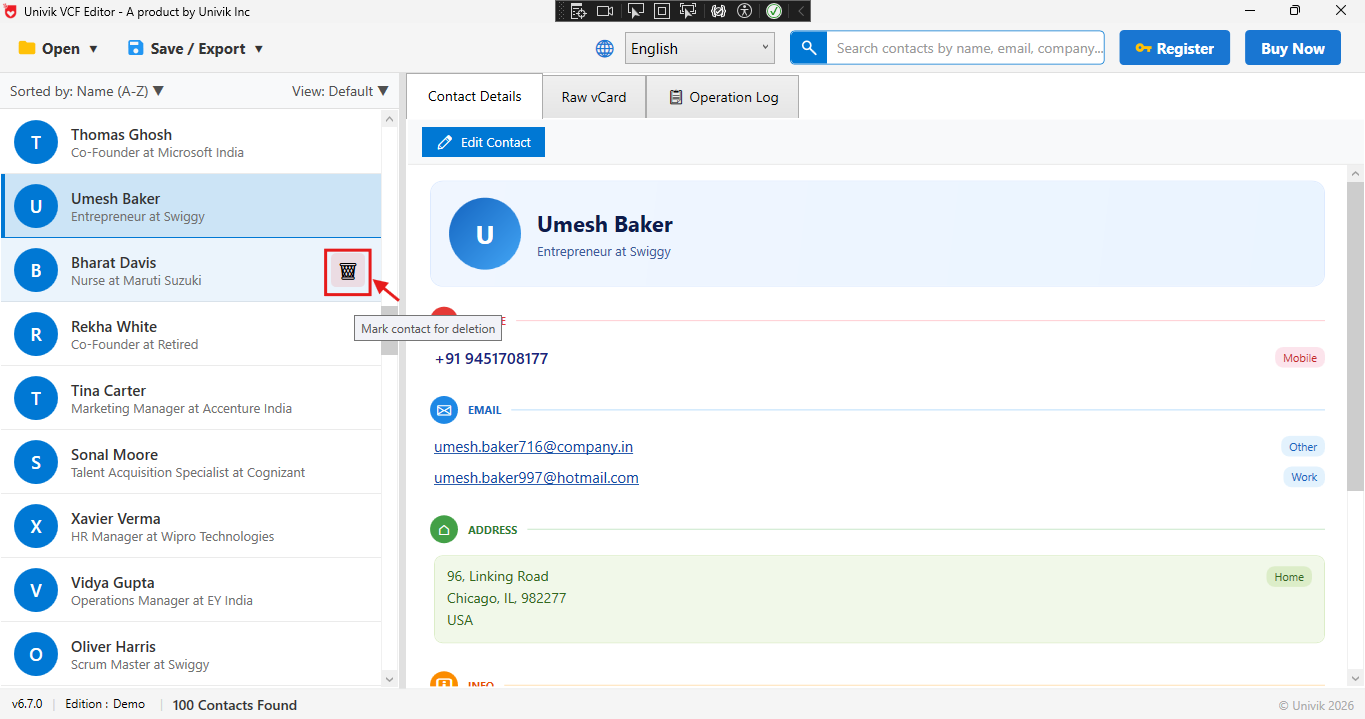The image size is (1365, 719).
Task: Click the Other email type tag
Action: click(1303, 447)
